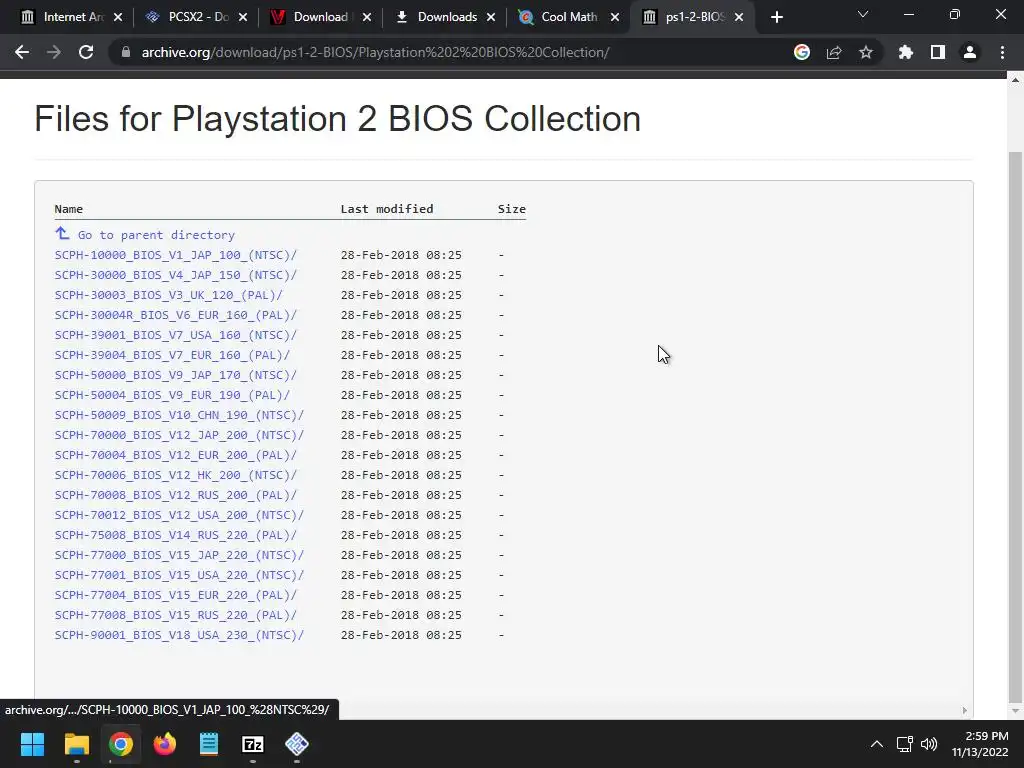This screenshot has width=1024, height=768.
Task: Open Chrome's three-dot menu
Action: point(1002,52)
